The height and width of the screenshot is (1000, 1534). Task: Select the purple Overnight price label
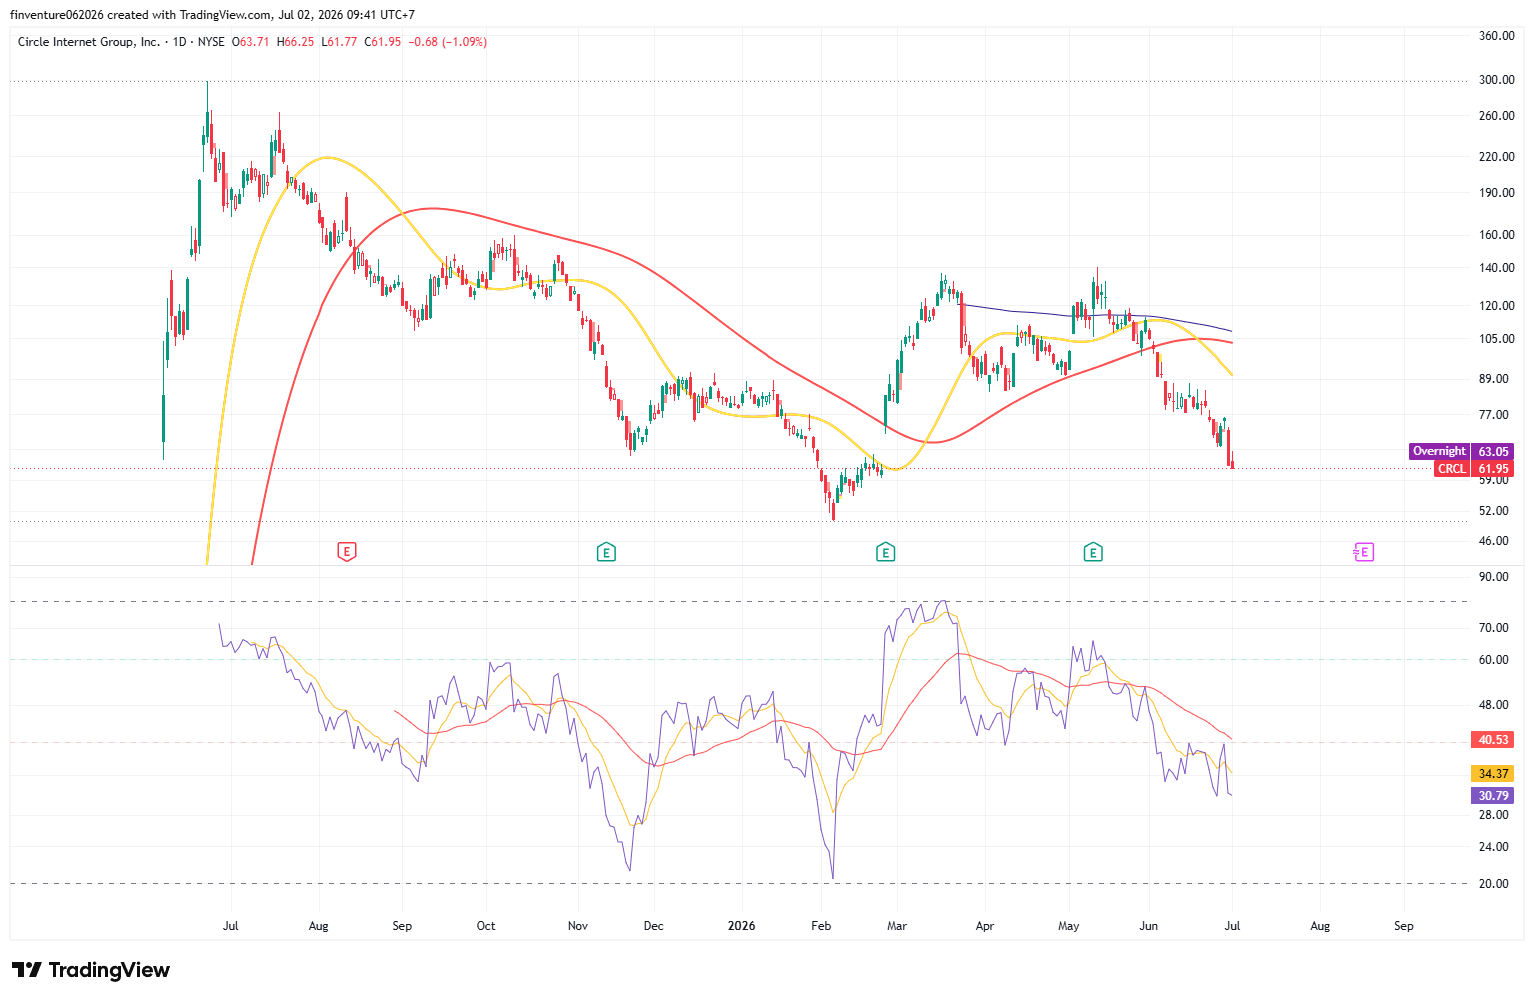pos(1439,451)
